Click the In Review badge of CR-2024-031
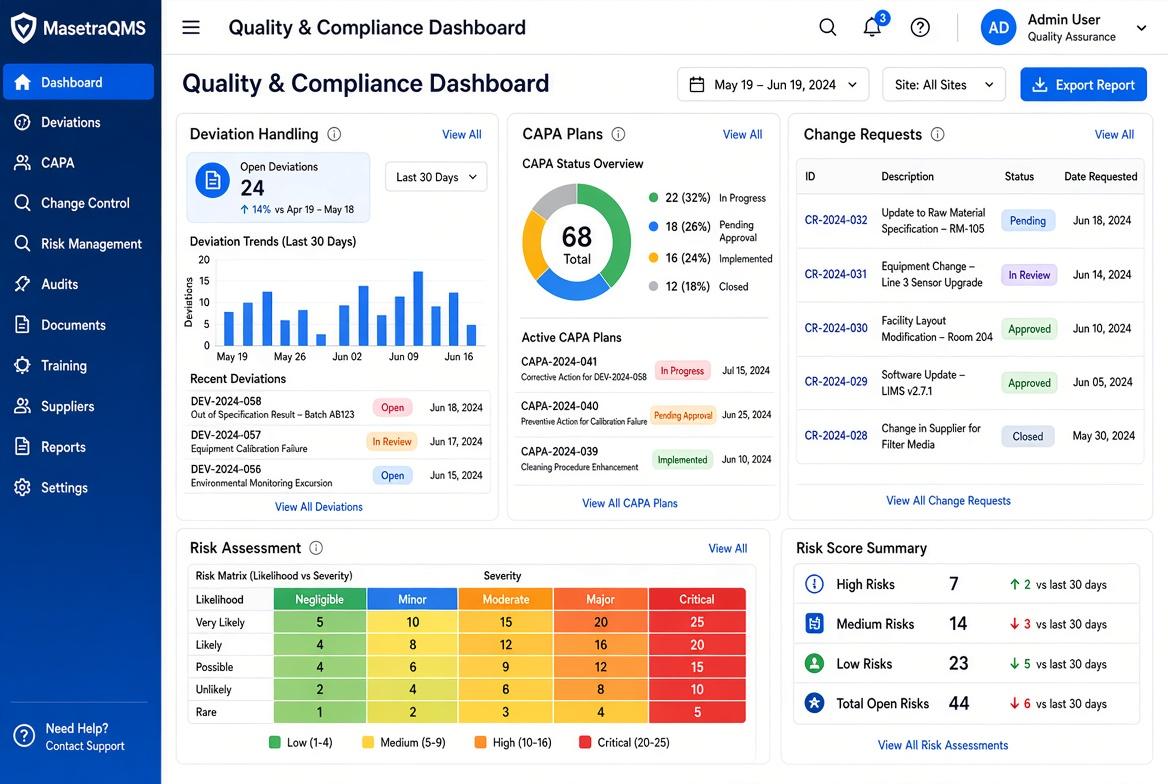 tap(1029, 275)
